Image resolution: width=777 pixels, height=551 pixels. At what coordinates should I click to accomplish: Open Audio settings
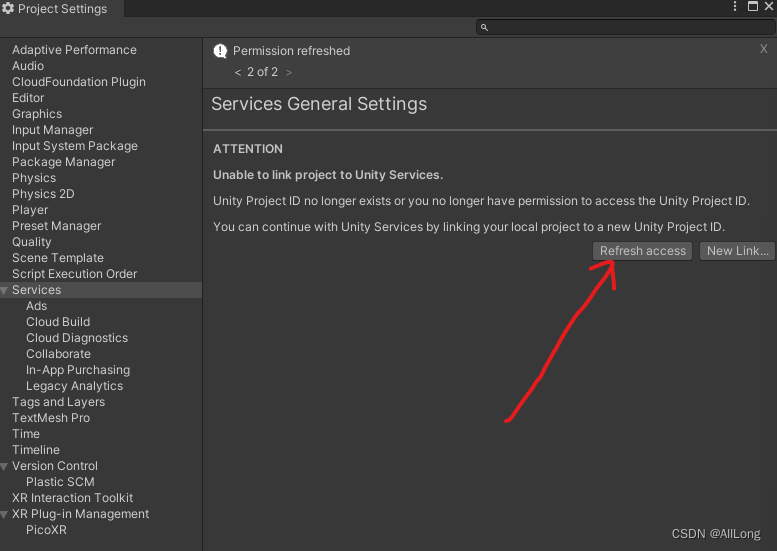[28, 66]
